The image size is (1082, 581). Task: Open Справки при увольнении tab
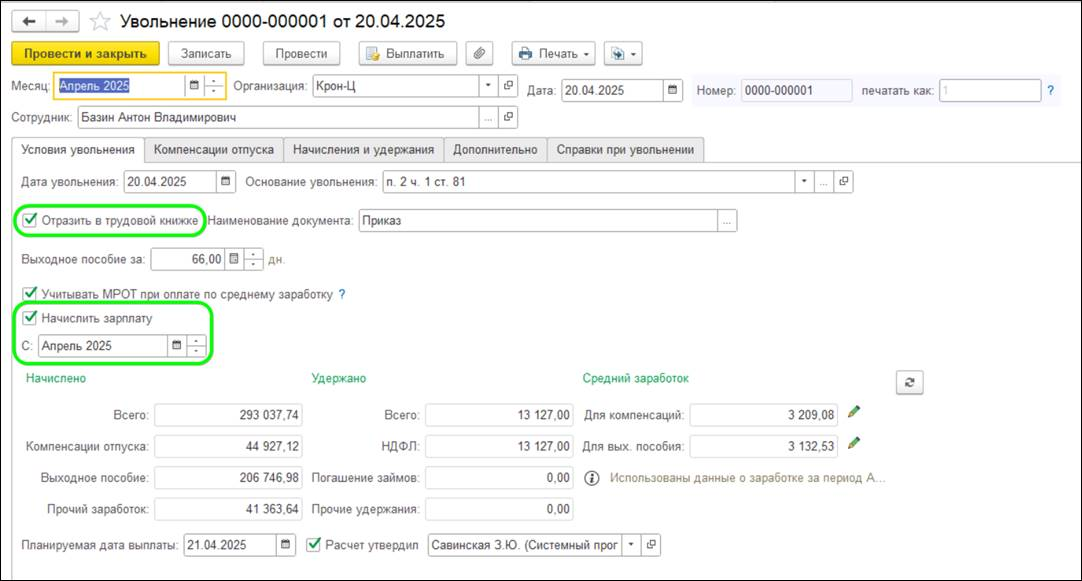626,149
